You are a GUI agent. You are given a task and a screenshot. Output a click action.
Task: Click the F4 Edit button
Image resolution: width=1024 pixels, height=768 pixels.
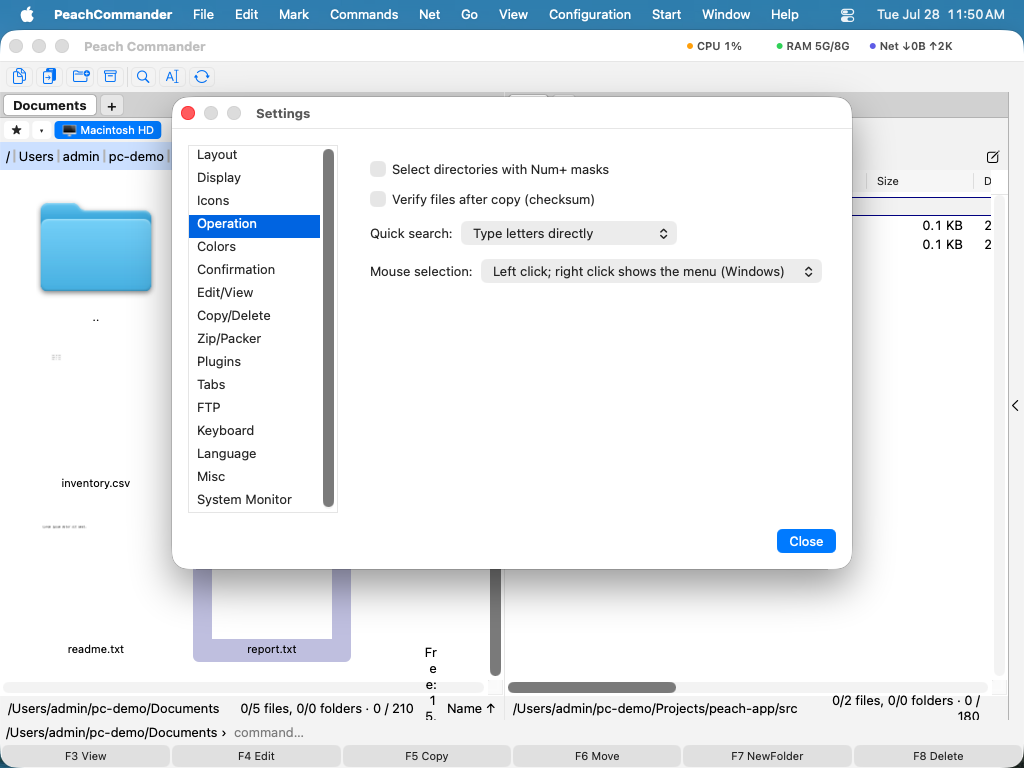[256, 756]
